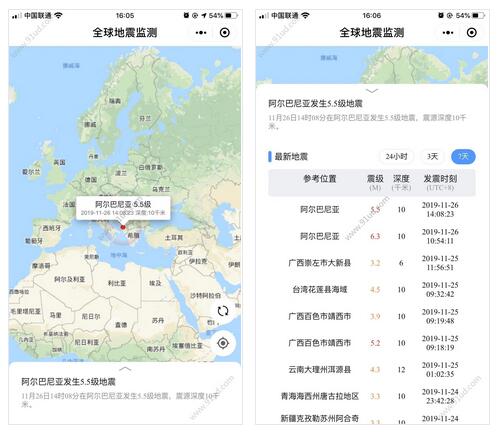
Task: Click the 利比亚 label on map
Action: tap(117, 283)
